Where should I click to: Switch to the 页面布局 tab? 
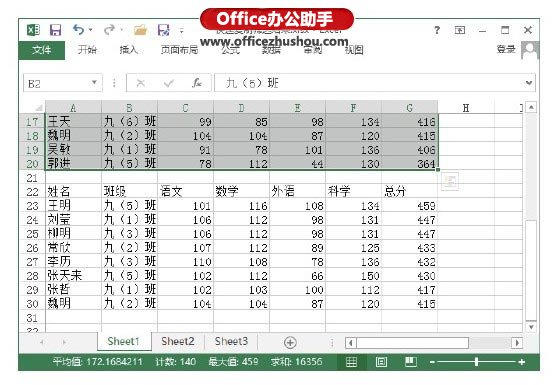tap(179, 50)
